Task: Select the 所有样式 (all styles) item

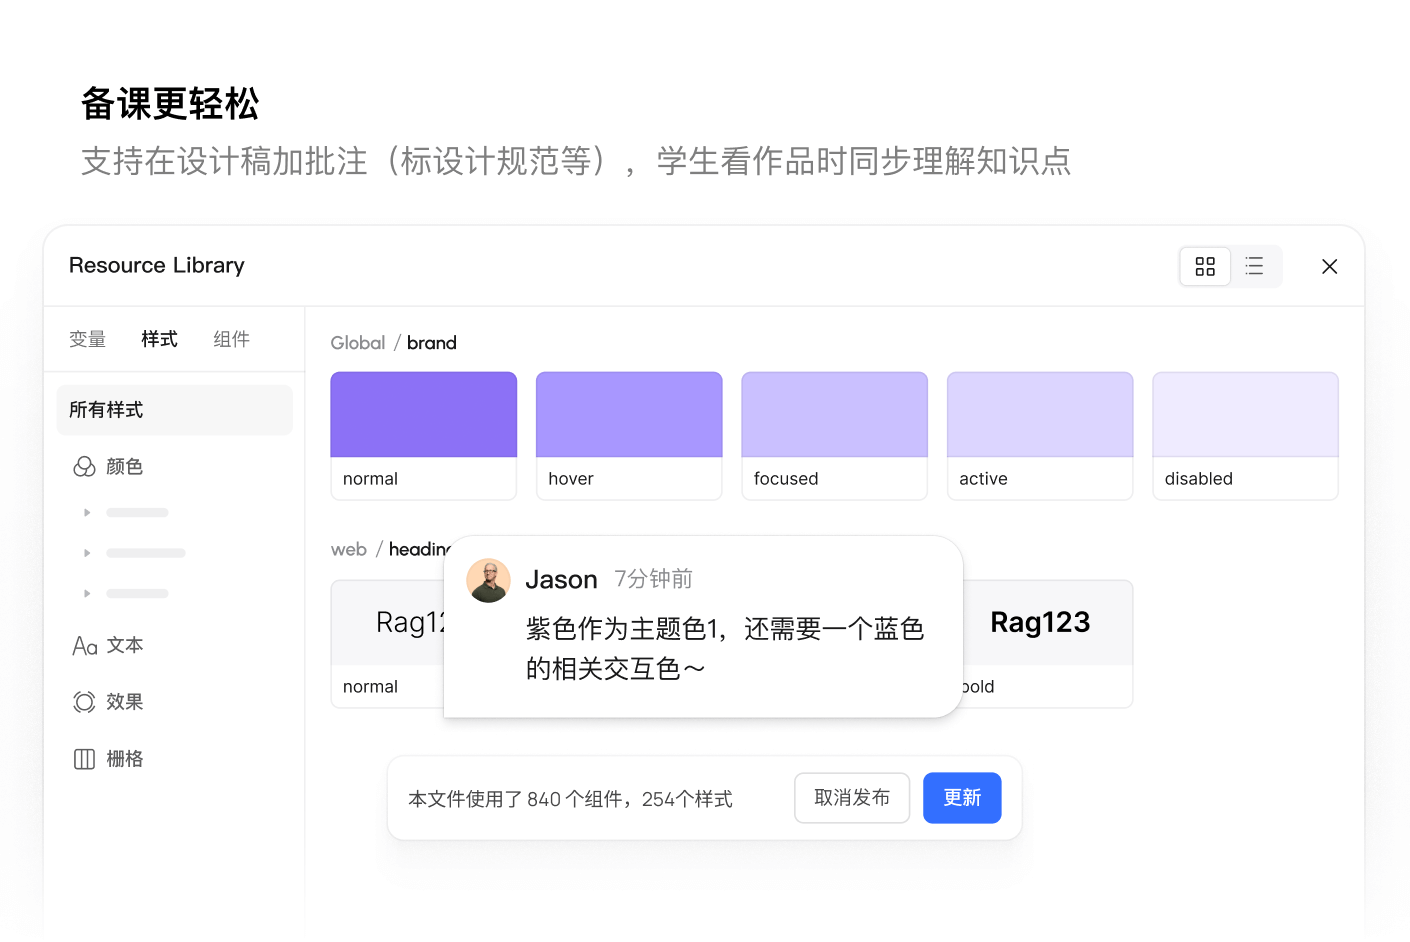Action: pyautogui.click(x=106, y=409)
